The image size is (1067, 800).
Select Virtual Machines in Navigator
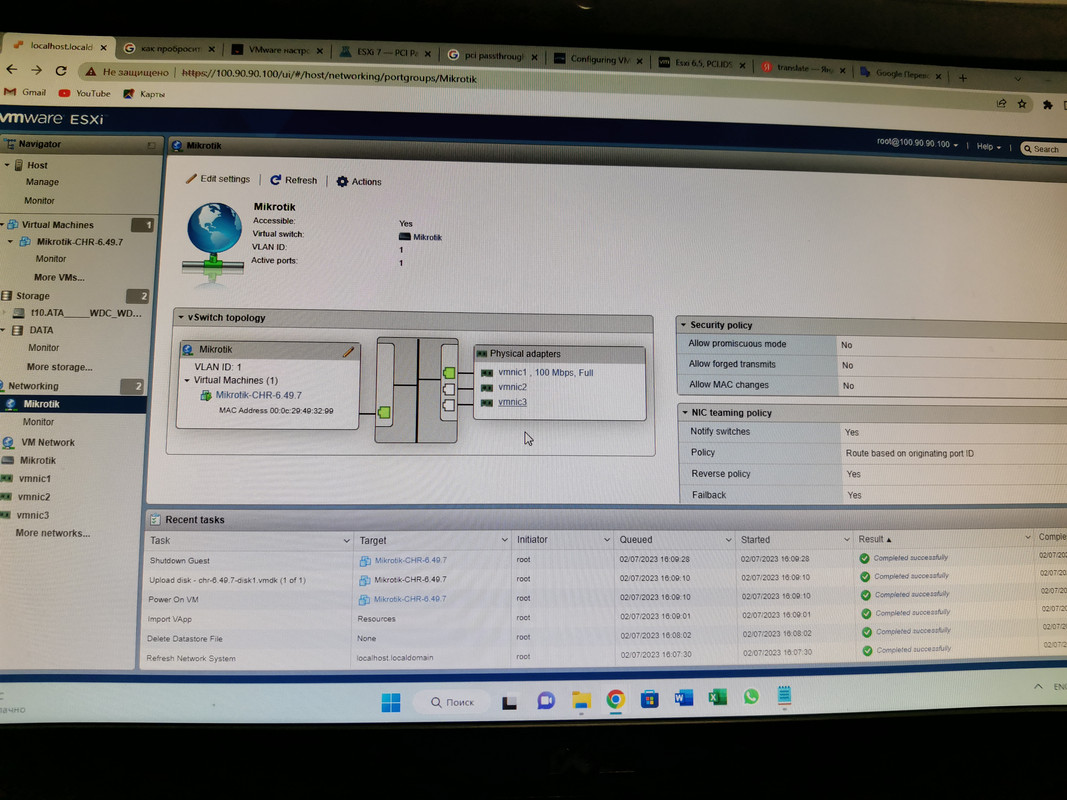pos(58,224)
